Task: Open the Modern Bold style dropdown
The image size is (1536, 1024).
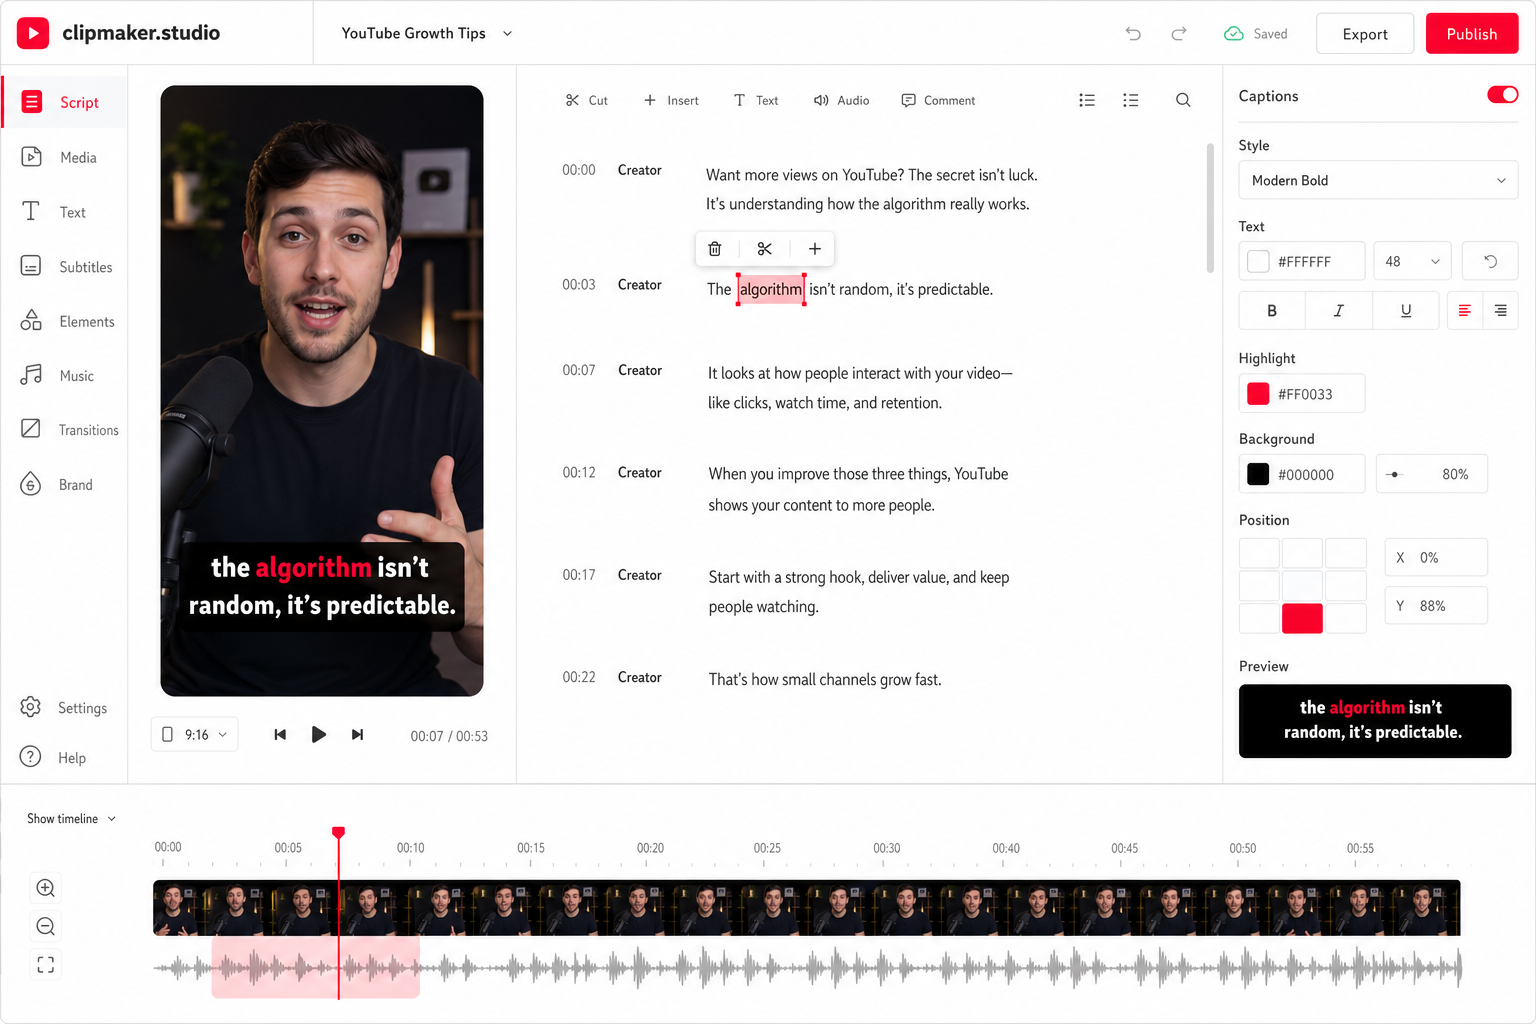Action: (x=1378, y=180)
